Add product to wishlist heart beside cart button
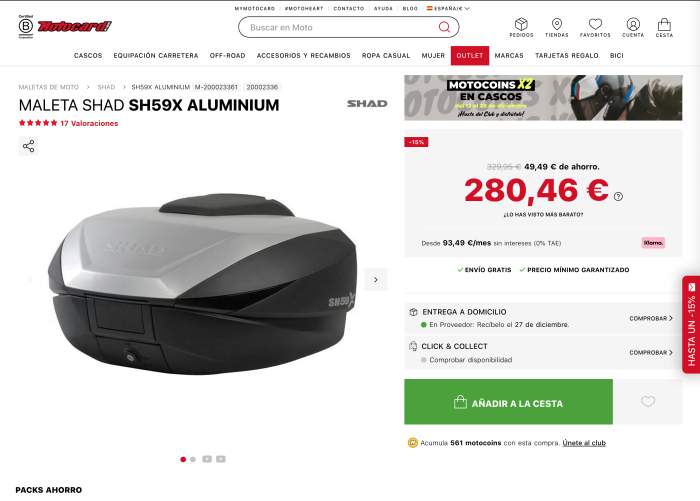The width and height of the screenshot is (700, 501). (x=648, y=401)
